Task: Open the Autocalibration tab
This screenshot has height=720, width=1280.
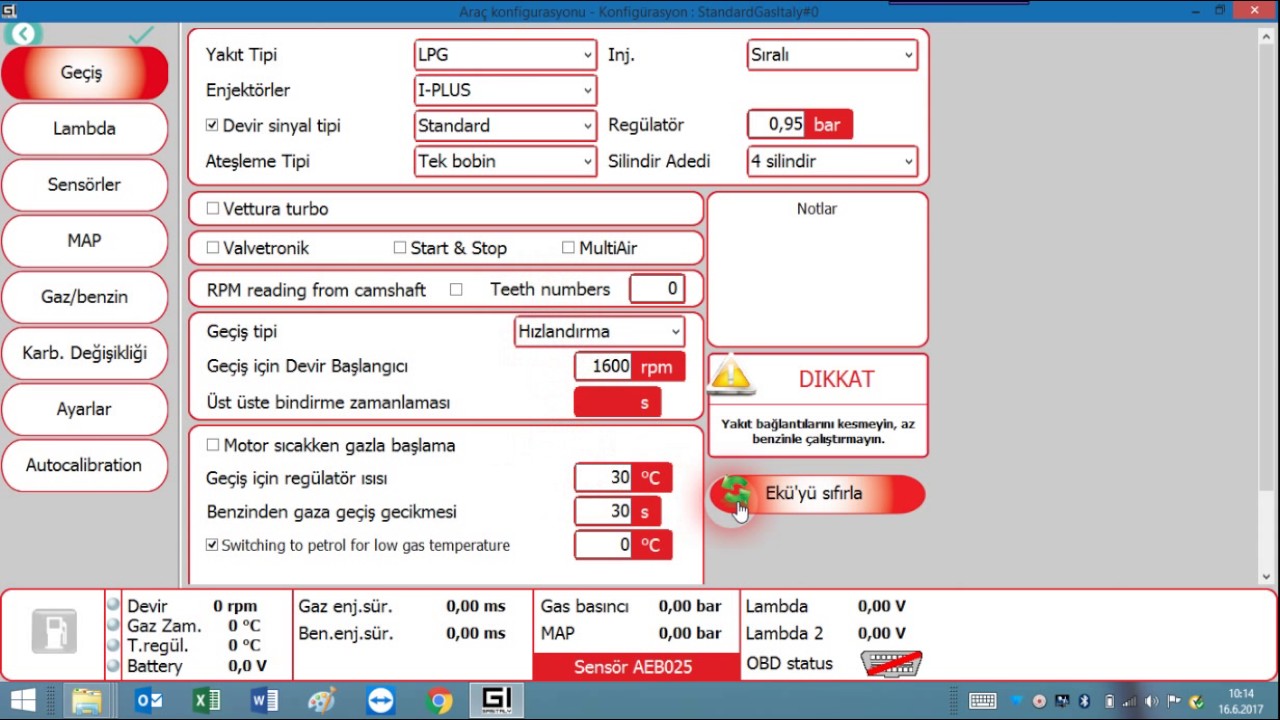Action: pyautogui.click(x=84, y=465)
